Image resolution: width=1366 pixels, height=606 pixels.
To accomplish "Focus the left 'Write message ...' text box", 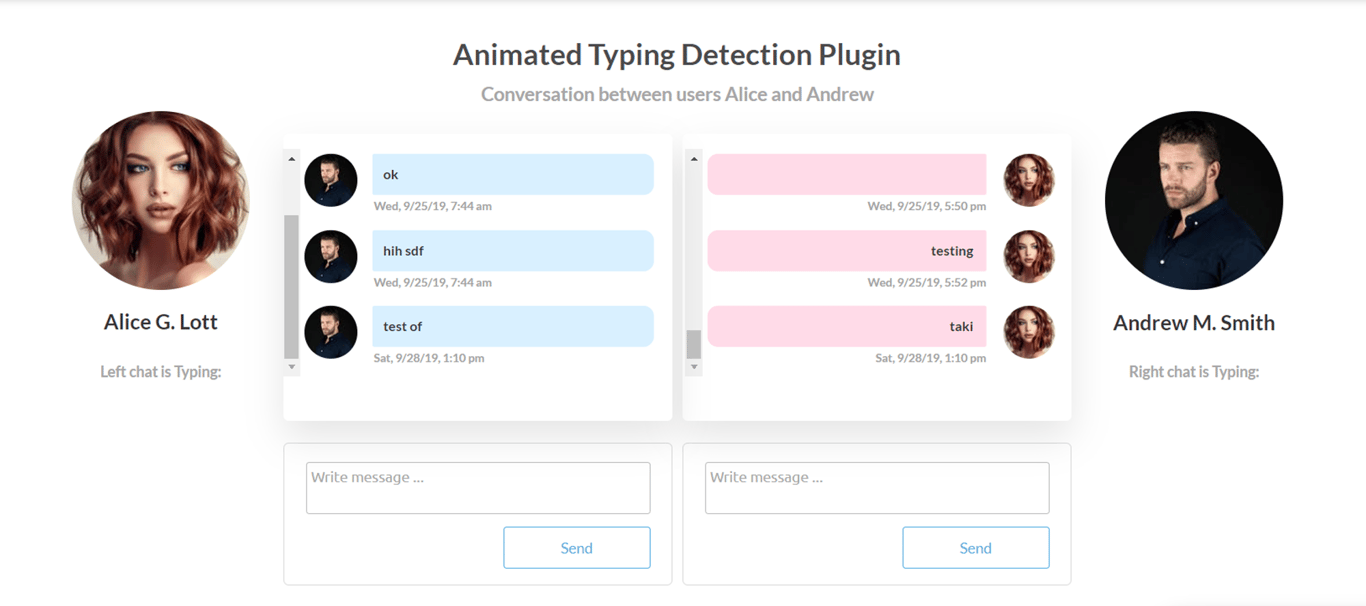I will (x=478, y=488).
